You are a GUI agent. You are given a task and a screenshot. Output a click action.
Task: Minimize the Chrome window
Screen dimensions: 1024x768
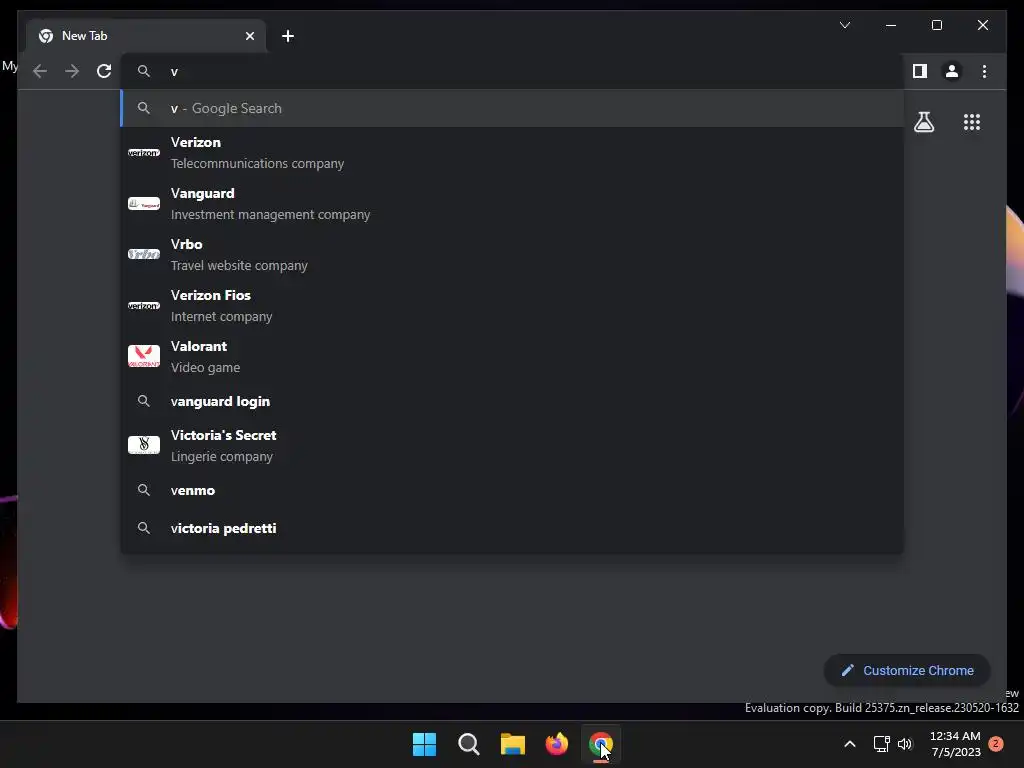point(891,25)
